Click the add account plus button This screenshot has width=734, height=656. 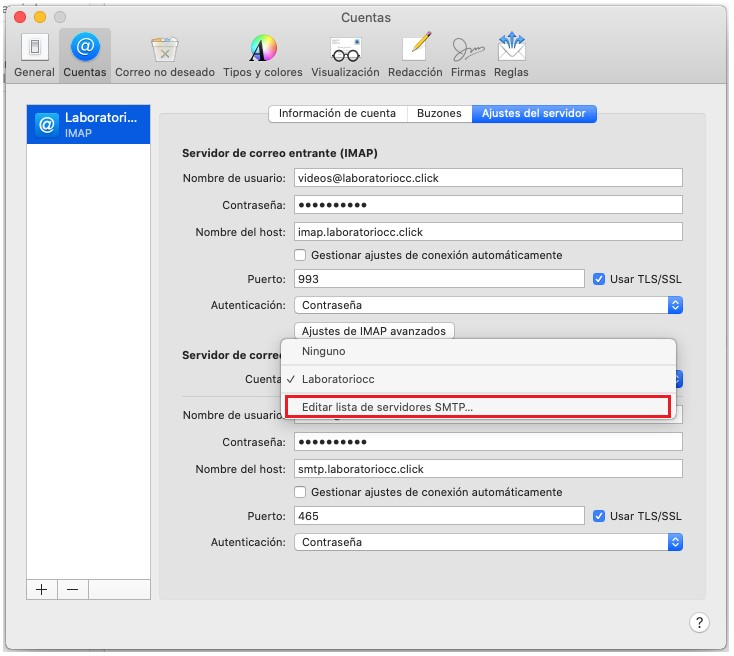(x=42, y=589)
